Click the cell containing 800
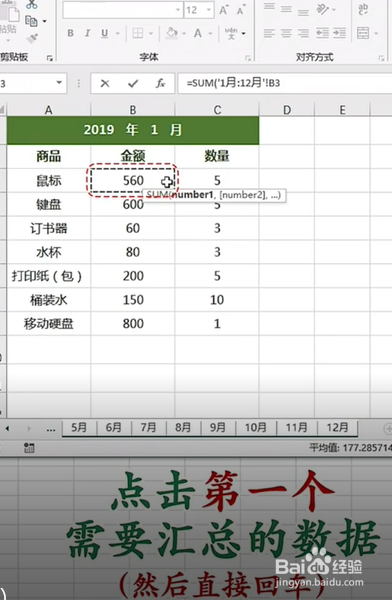392x600 pixels. pyautogui.click(x=133, y=324)
